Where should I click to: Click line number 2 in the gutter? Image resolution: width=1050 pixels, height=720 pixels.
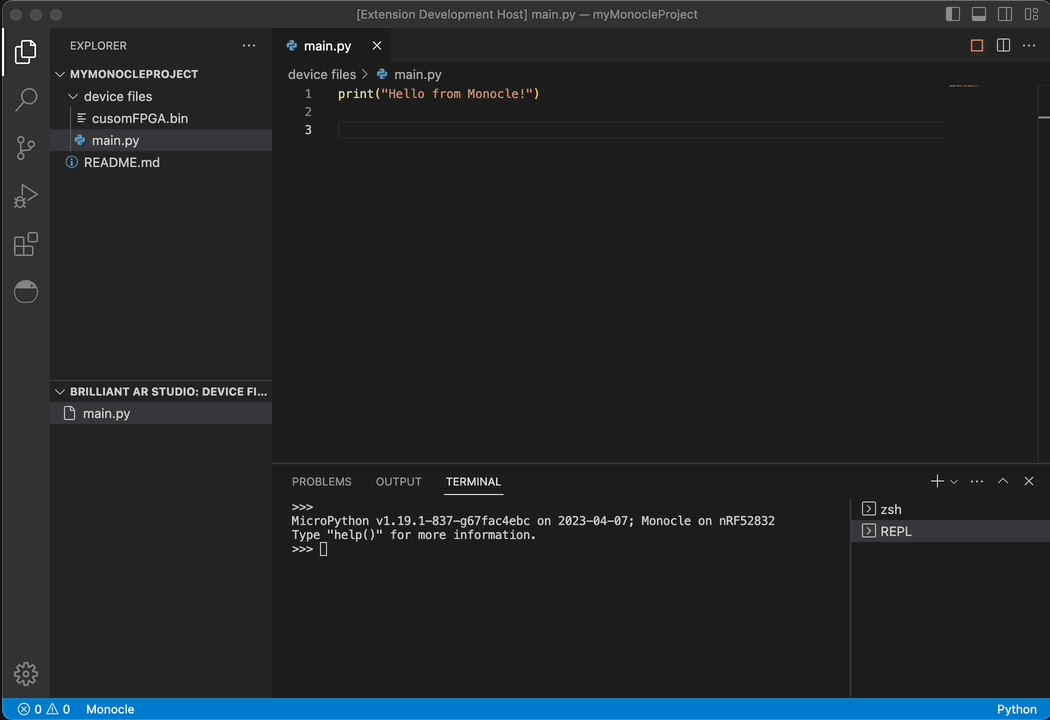tap(308, 111)
